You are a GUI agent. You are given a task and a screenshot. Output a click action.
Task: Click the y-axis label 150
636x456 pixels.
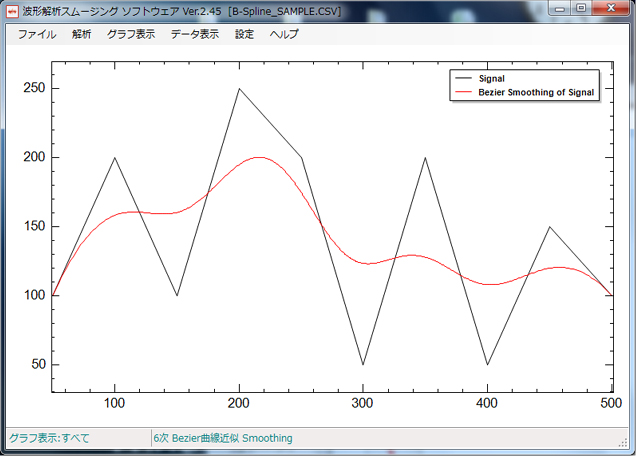34,226
